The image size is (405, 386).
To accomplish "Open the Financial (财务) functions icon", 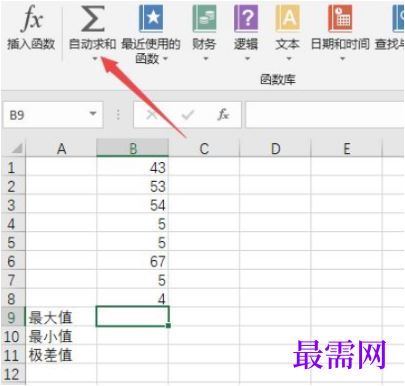I will point(204,18).
